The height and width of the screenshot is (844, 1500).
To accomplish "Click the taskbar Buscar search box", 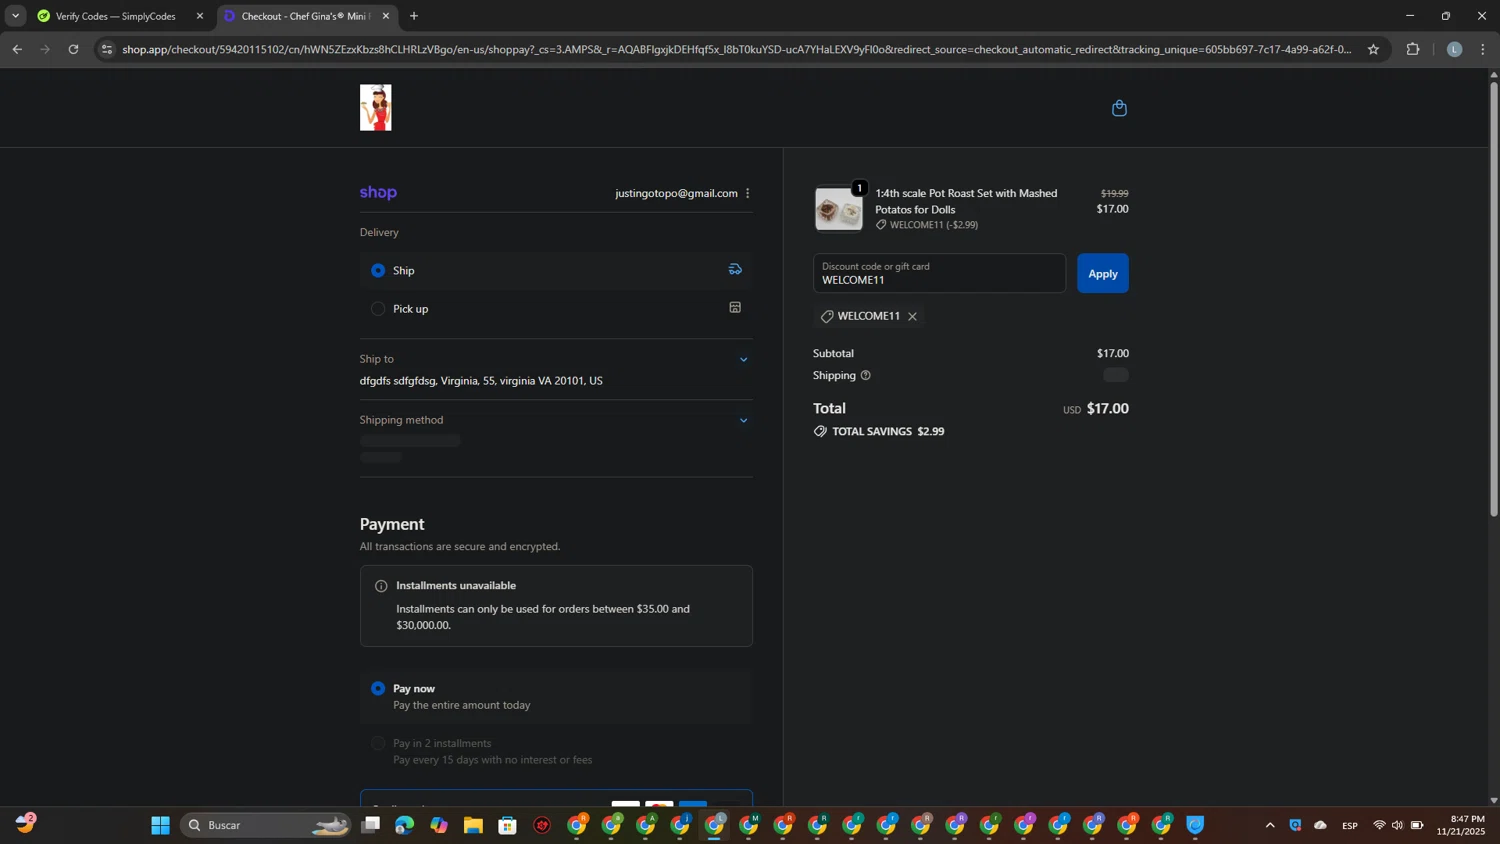I will [266, 825].
